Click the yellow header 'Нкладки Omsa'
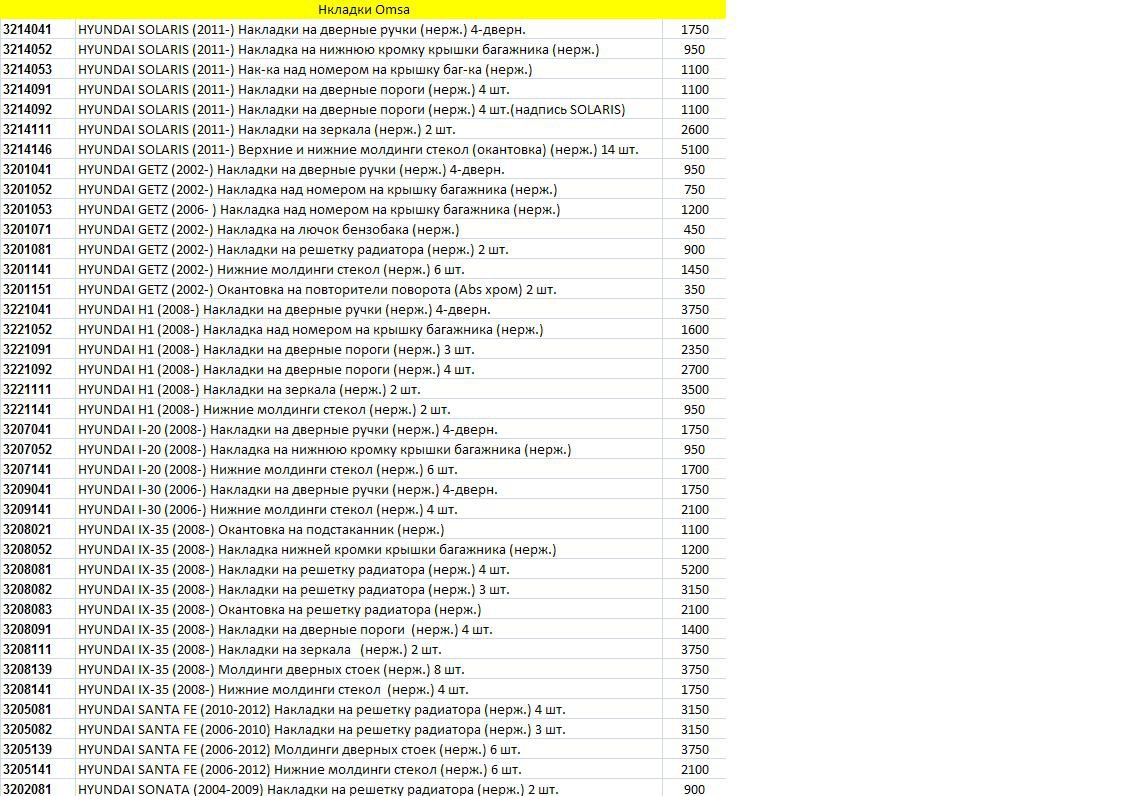1127x796 pixels. (x=363, y=9)
